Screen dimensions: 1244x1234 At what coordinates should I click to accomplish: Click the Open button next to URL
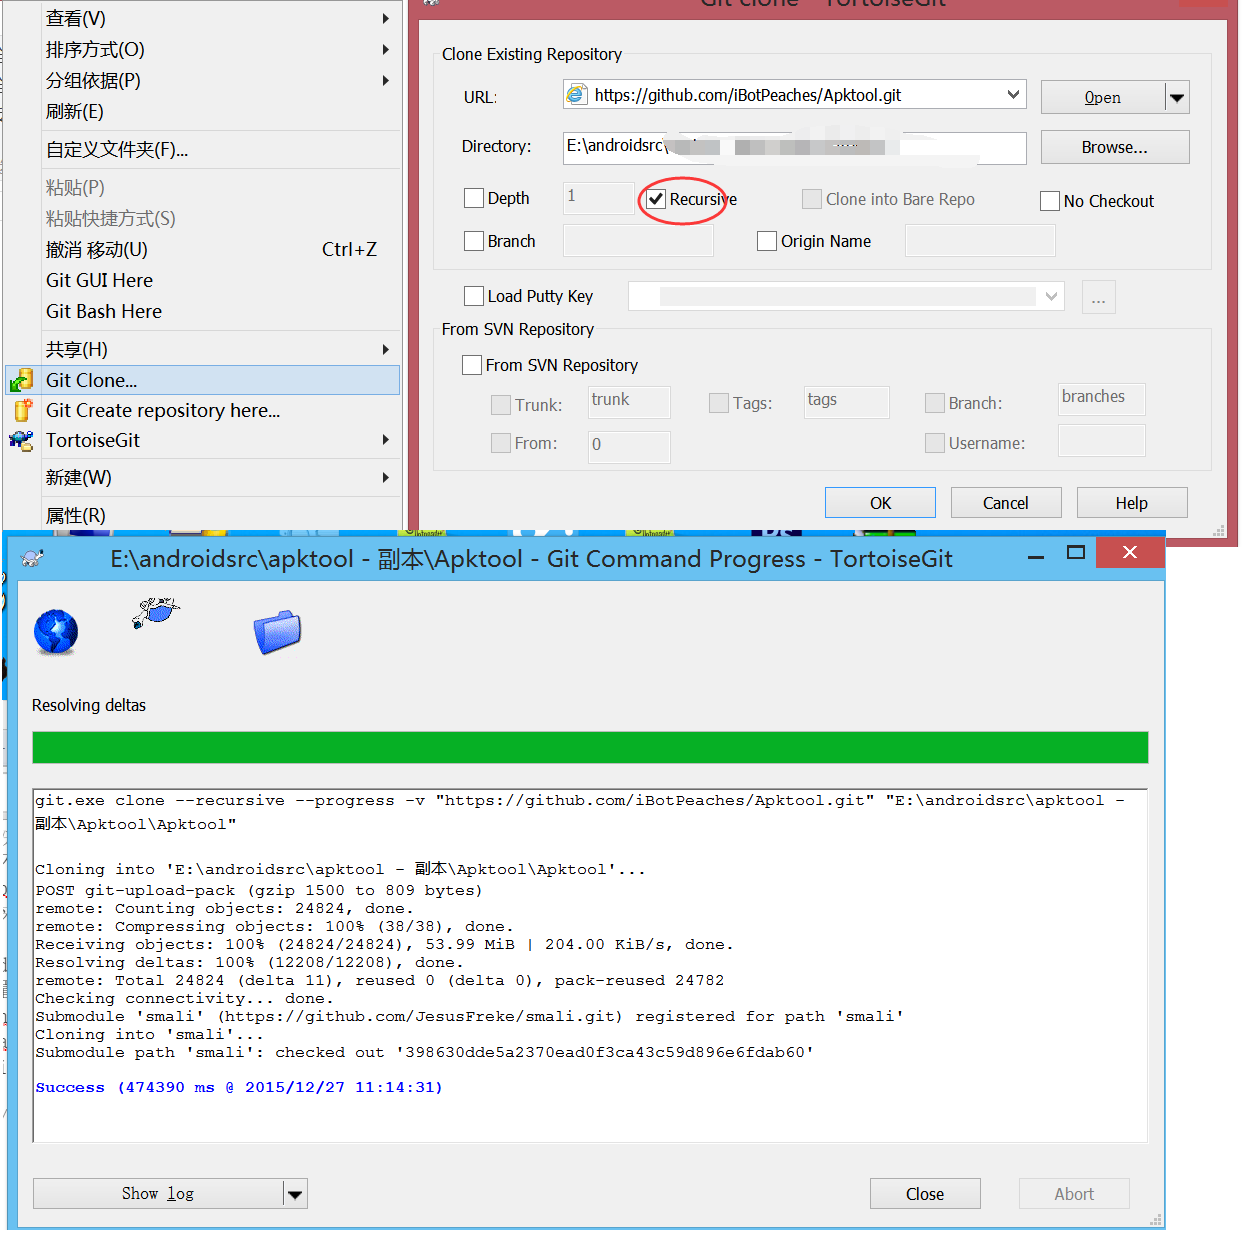1103,98
